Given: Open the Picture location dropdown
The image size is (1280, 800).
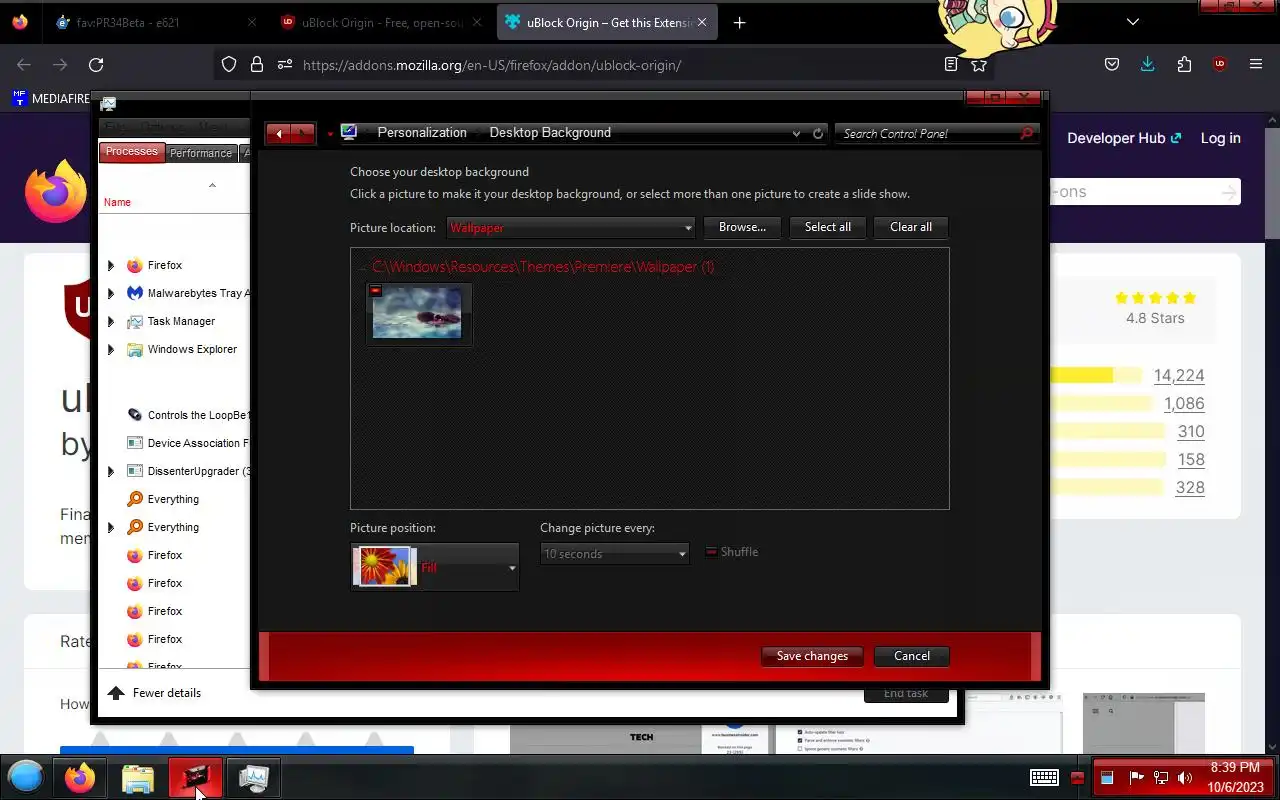Looking at the screenshot, I should point(570,228).
